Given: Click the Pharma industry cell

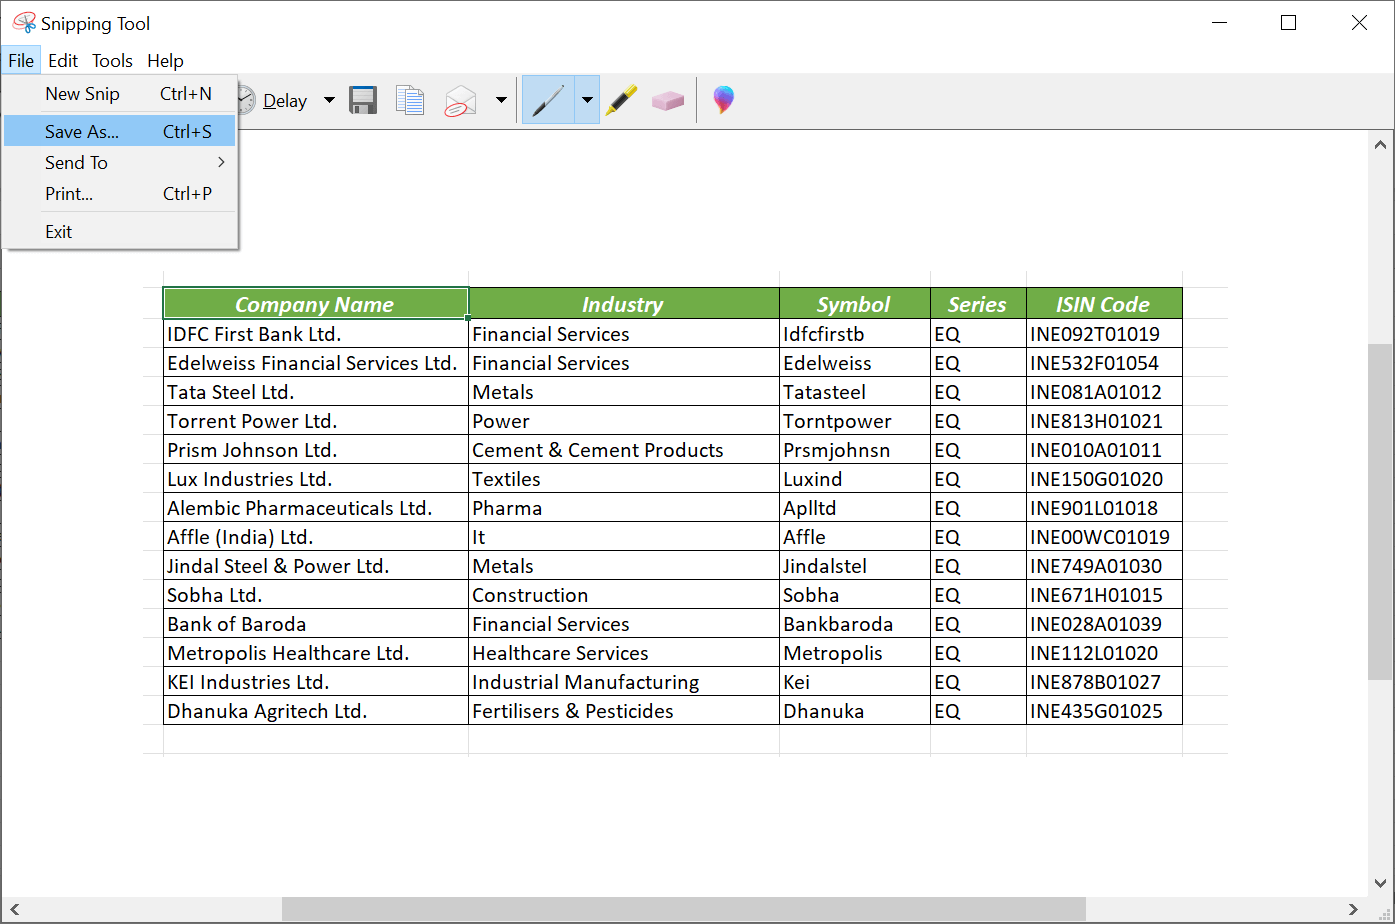Looking at the screenshot, I should tap(623, 508).
